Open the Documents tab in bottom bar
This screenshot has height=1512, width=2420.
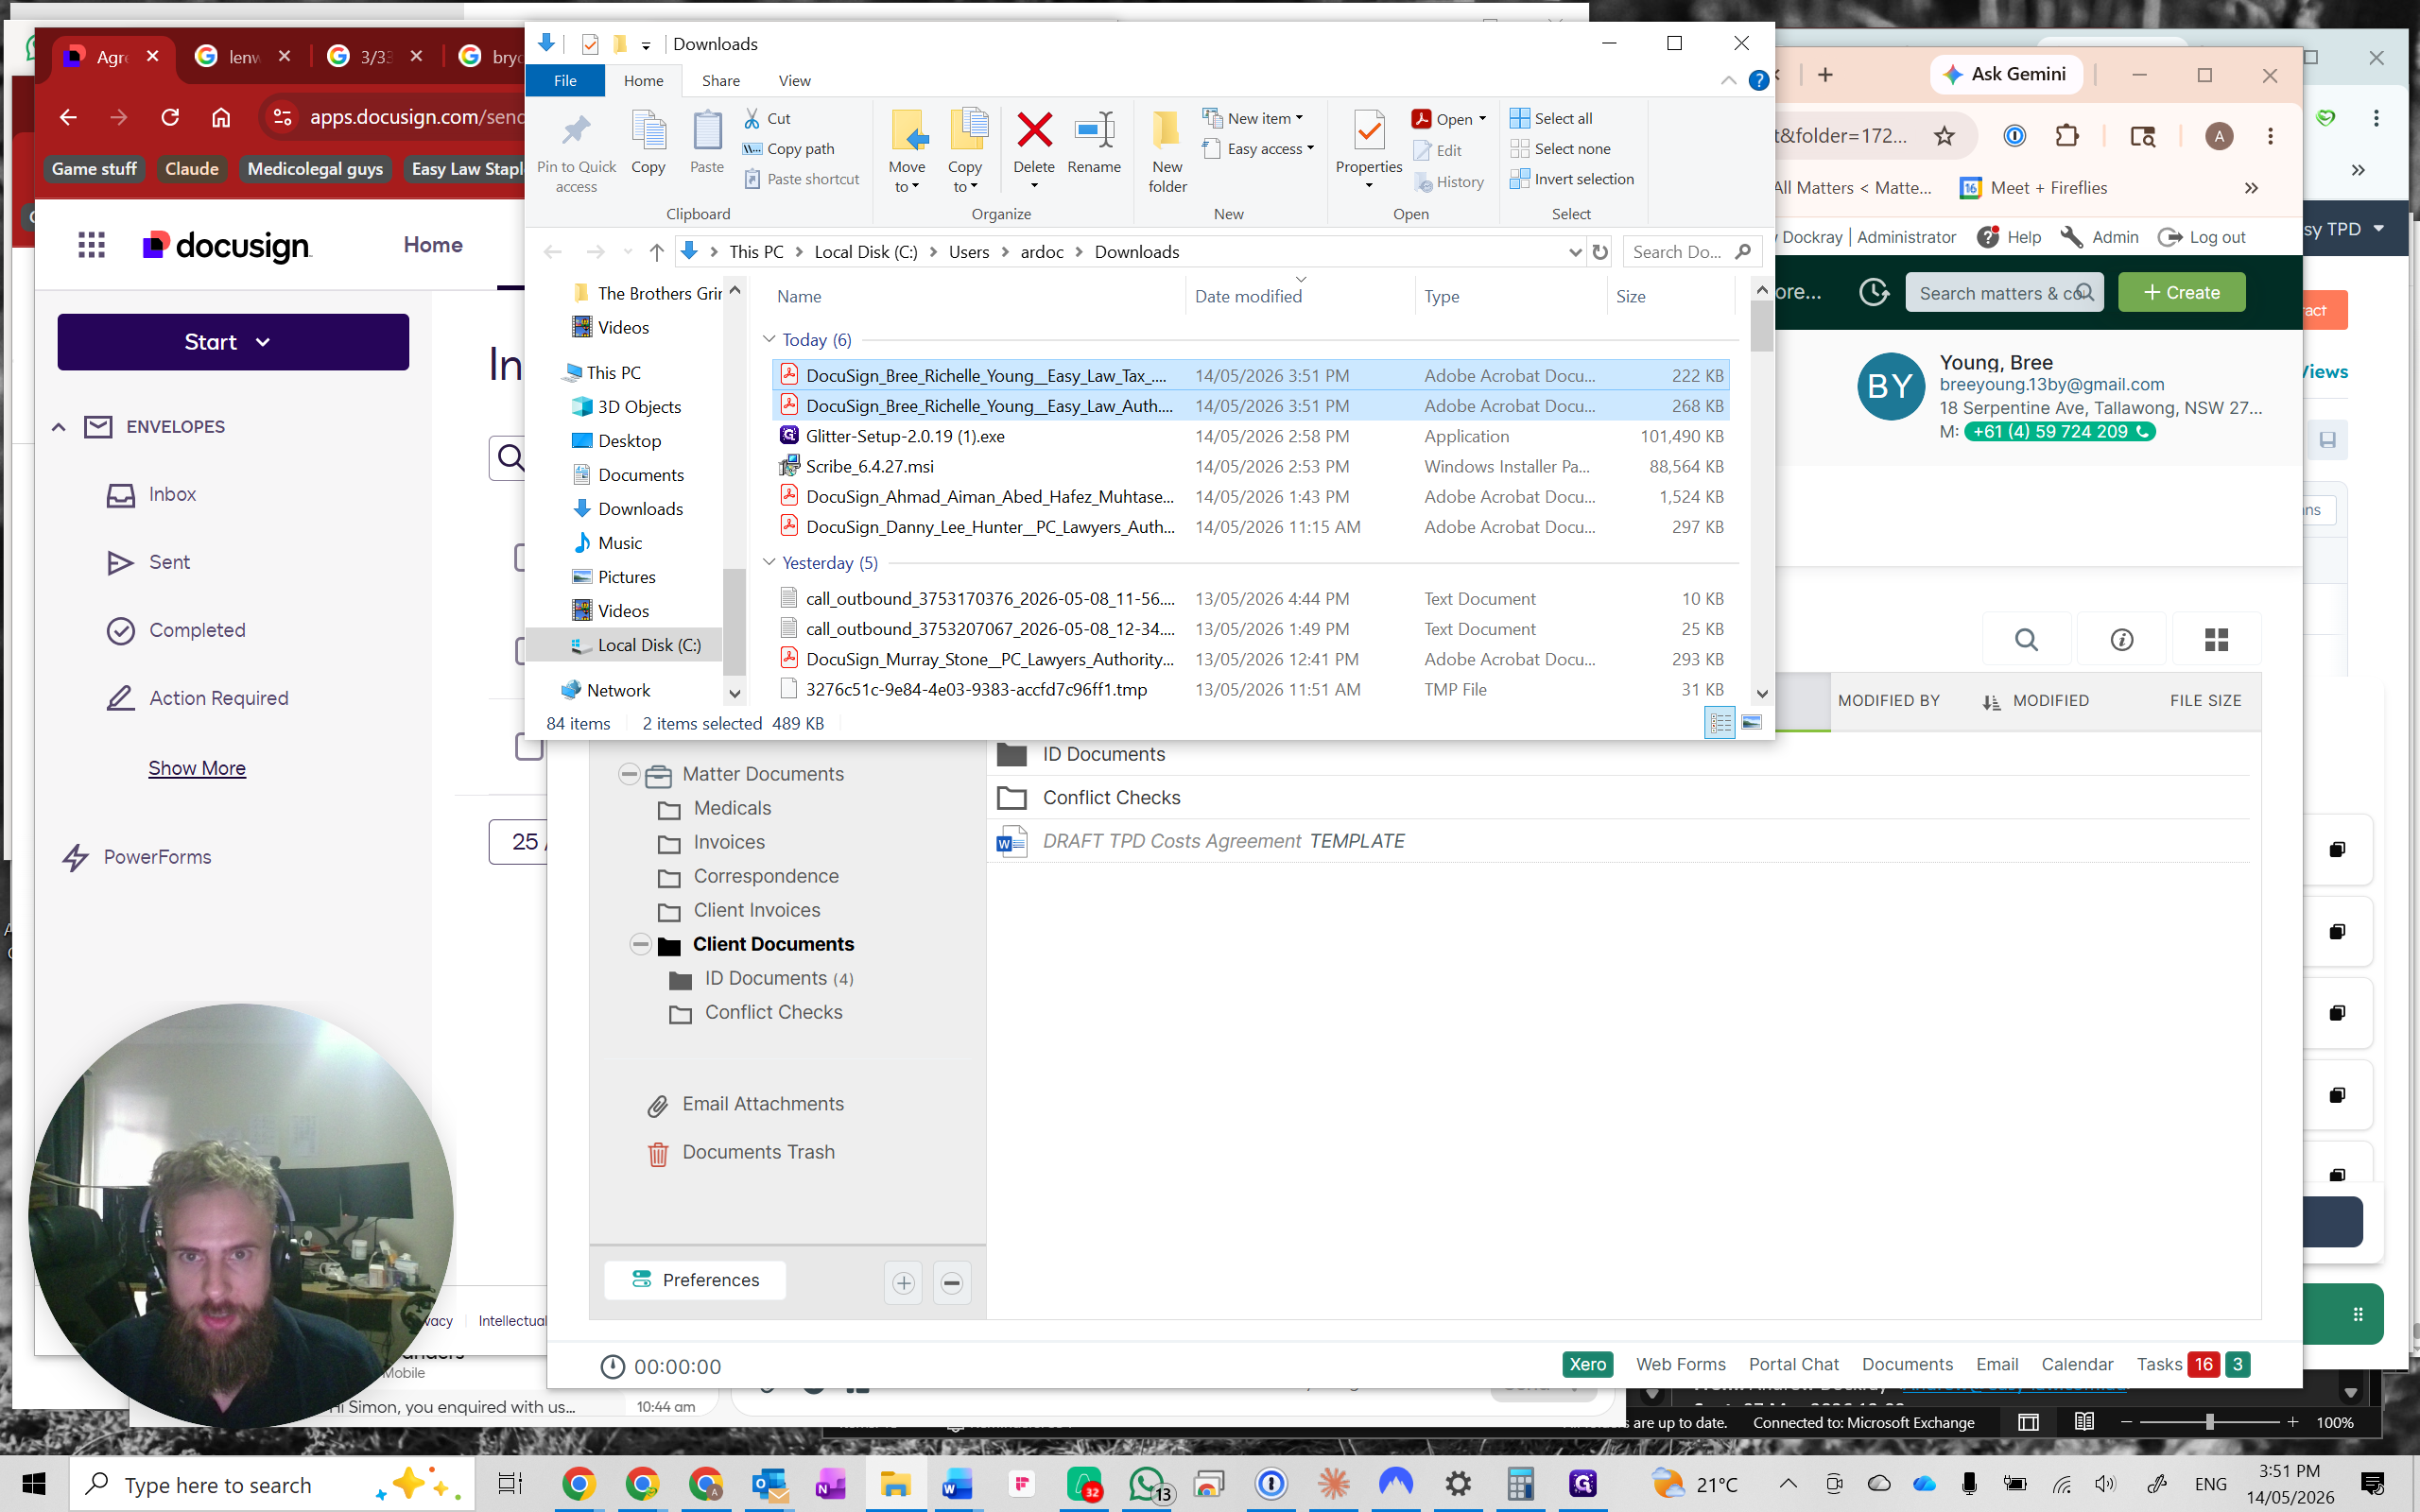coord(1907,1364)
